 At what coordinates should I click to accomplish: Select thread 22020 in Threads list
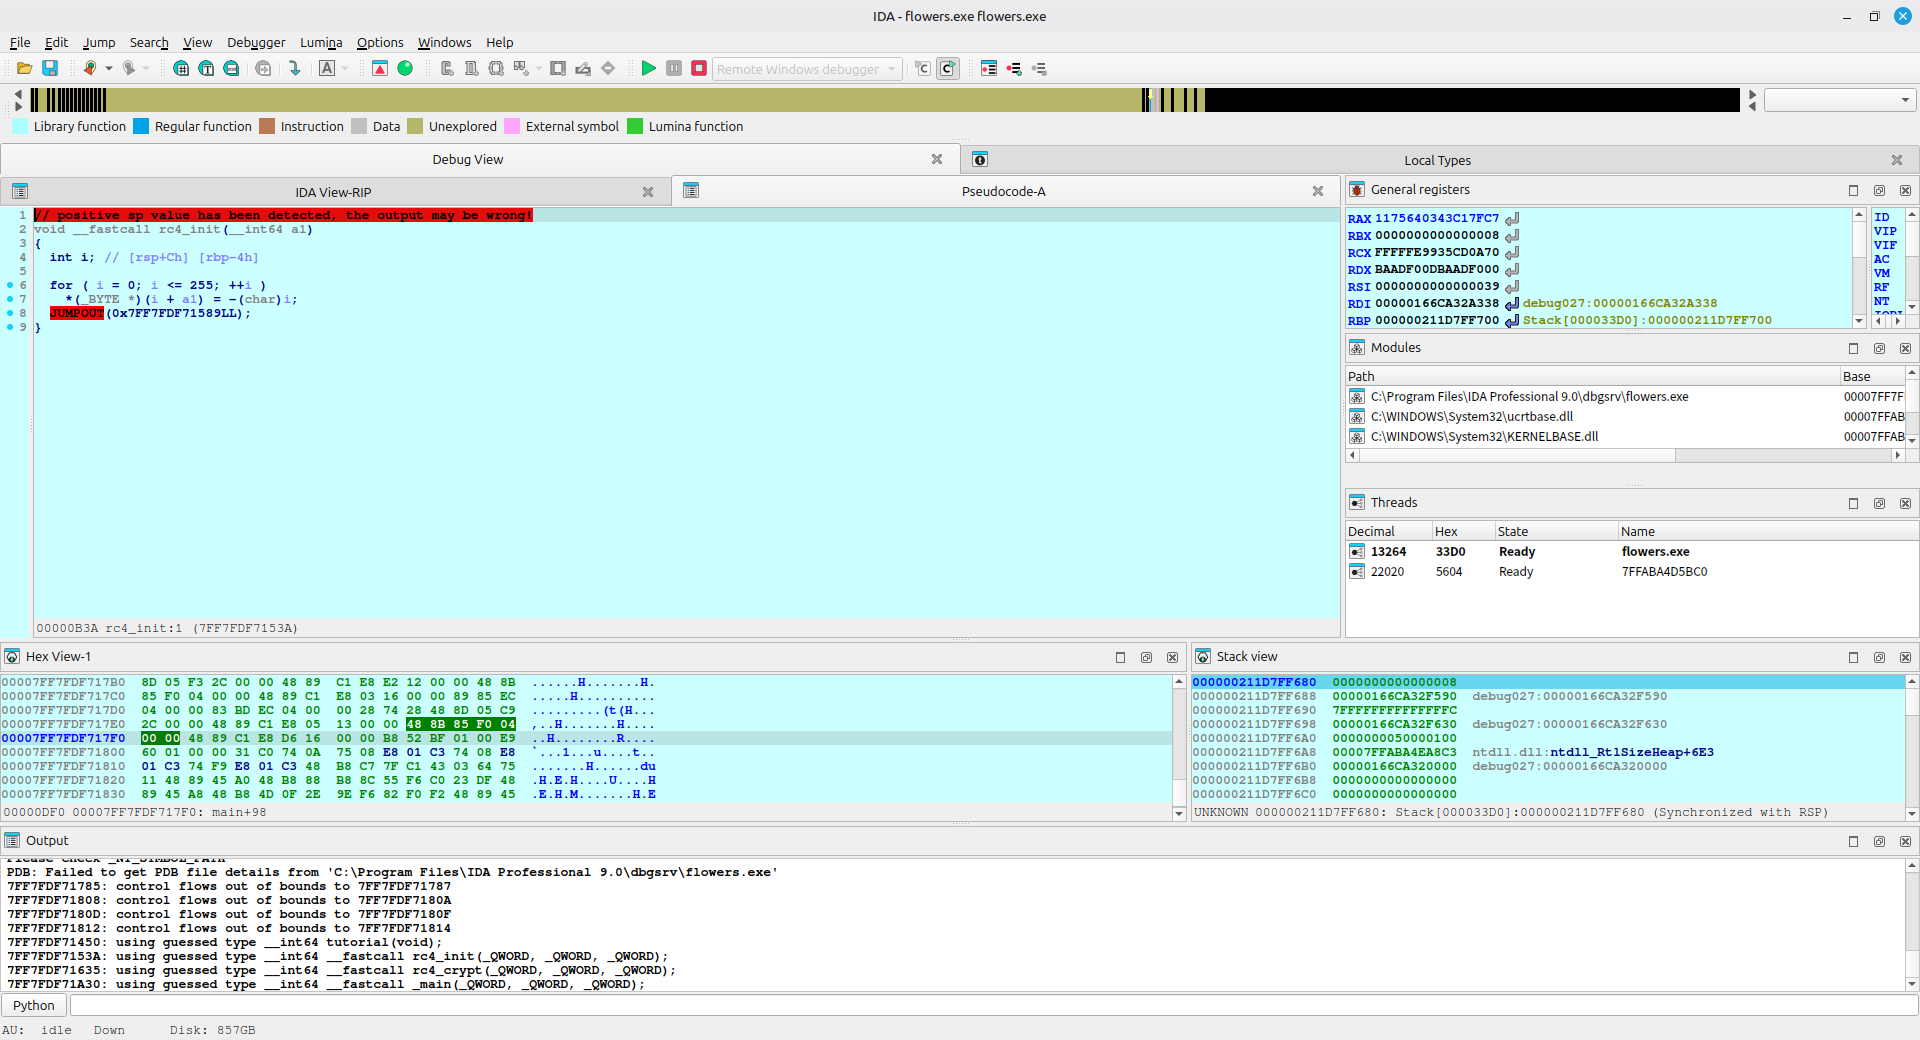pyautogui.click(x=1387, y=572)
